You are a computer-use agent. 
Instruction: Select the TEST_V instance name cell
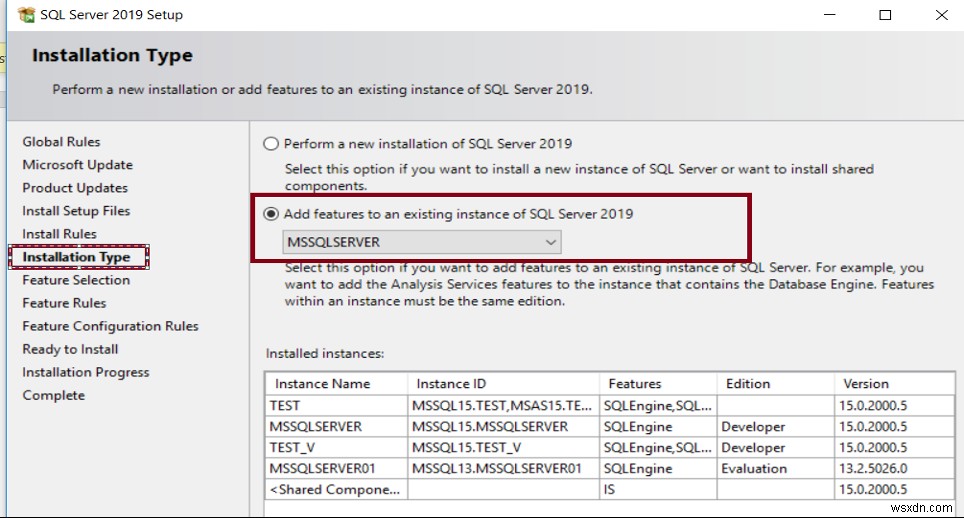coord(336,447)
